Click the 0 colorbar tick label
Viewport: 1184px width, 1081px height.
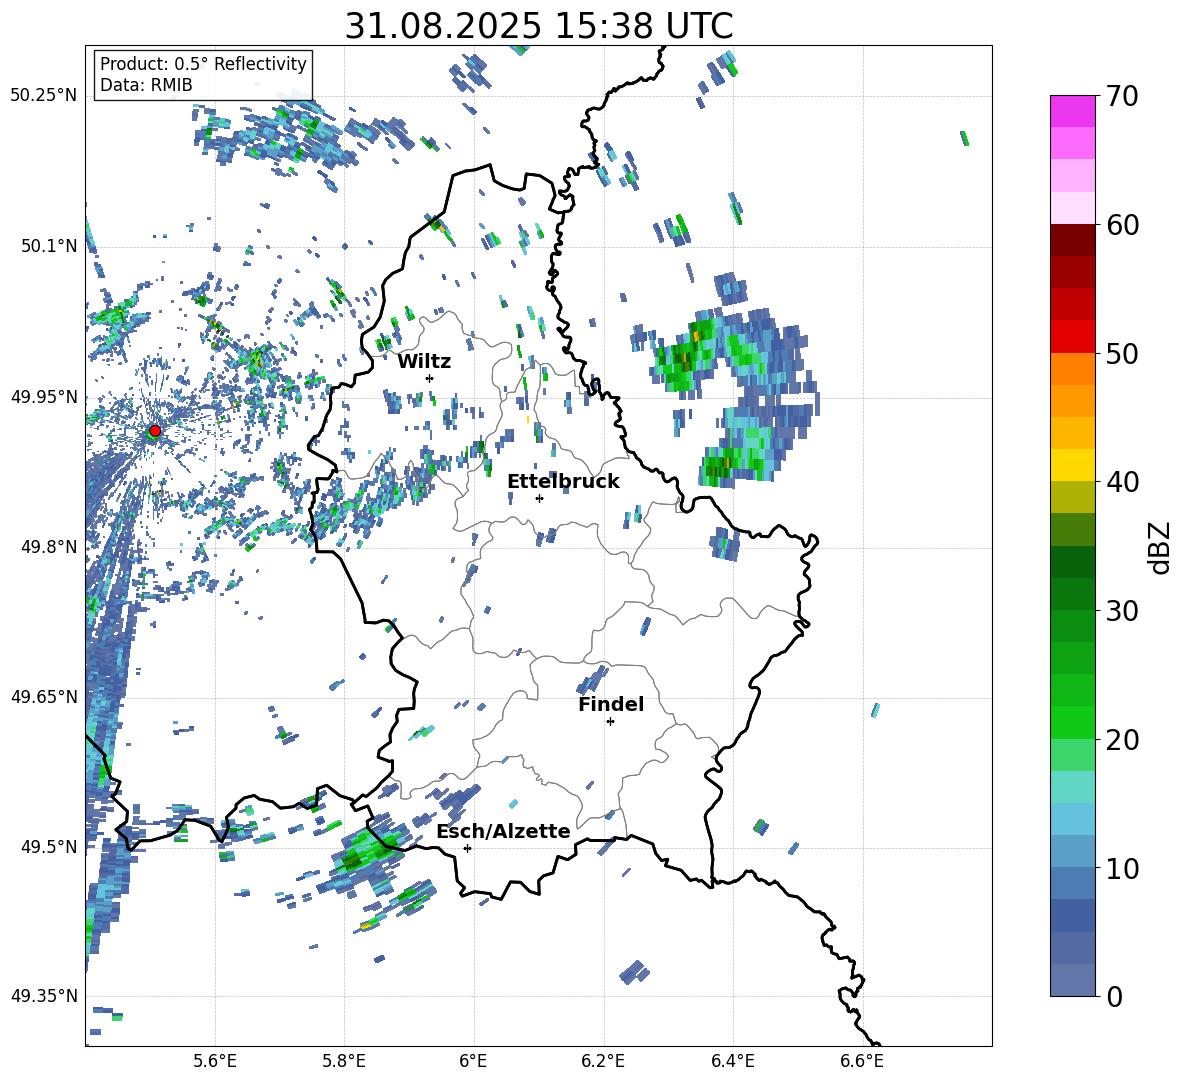point(1114,996)
